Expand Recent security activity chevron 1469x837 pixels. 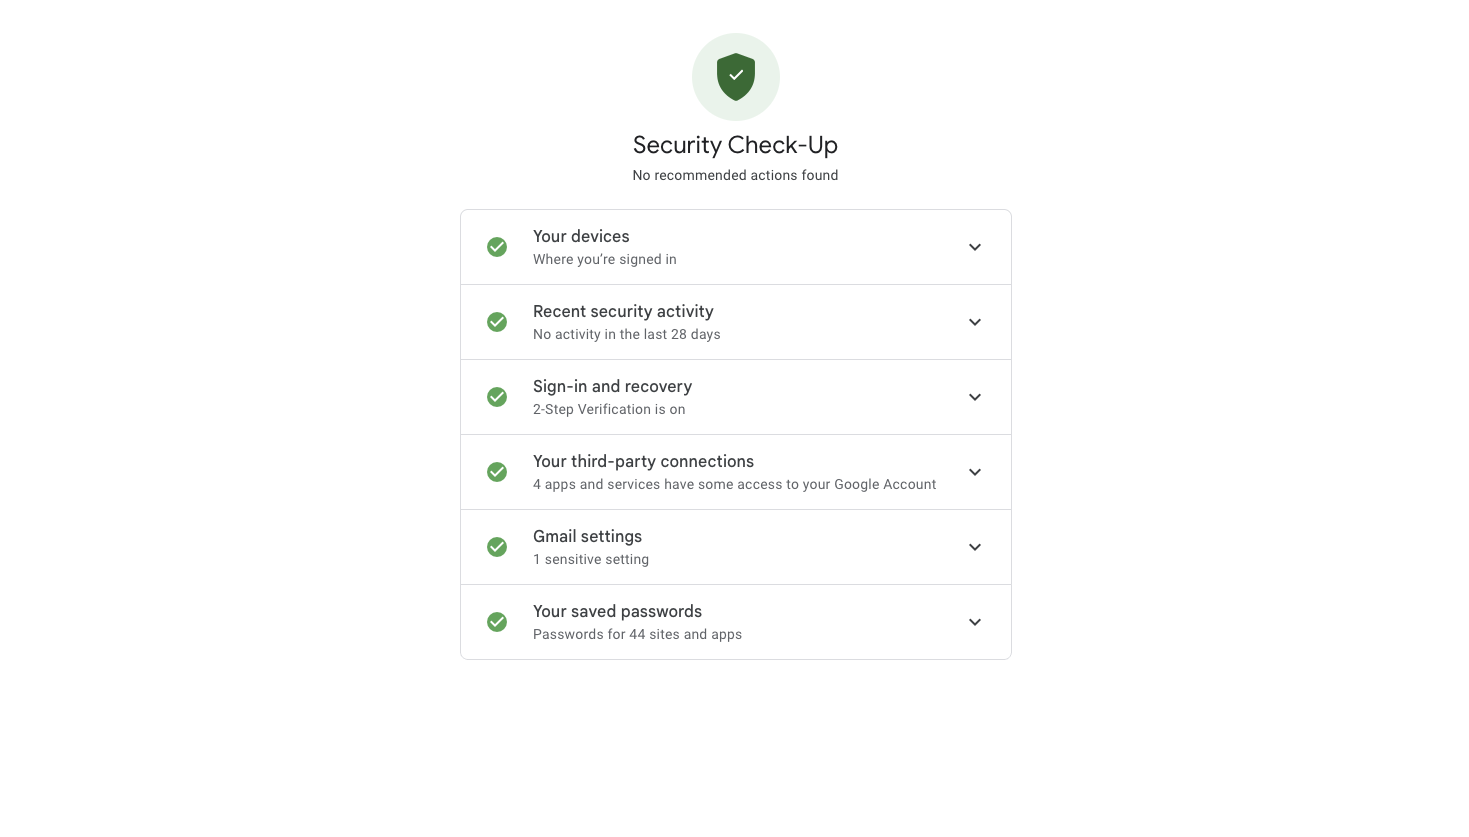(x=975, y=322)
